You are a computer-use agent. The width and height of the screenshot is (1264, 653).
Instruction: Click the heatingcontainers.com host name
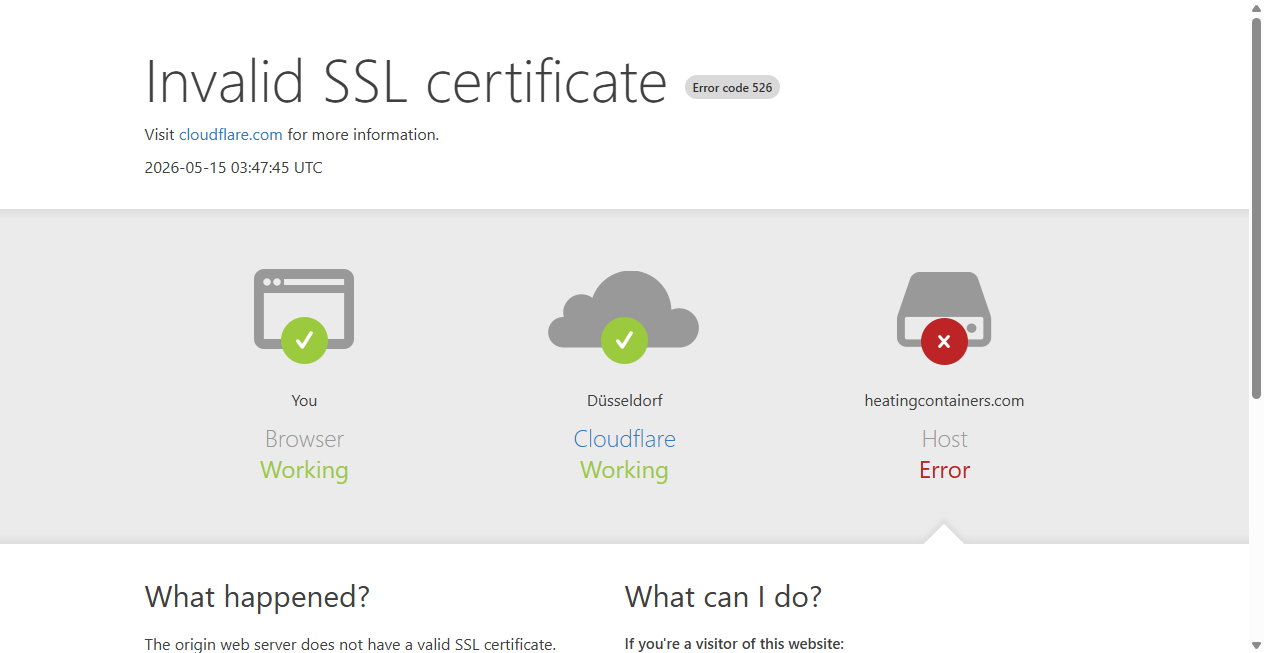click(x=944, y=400)
